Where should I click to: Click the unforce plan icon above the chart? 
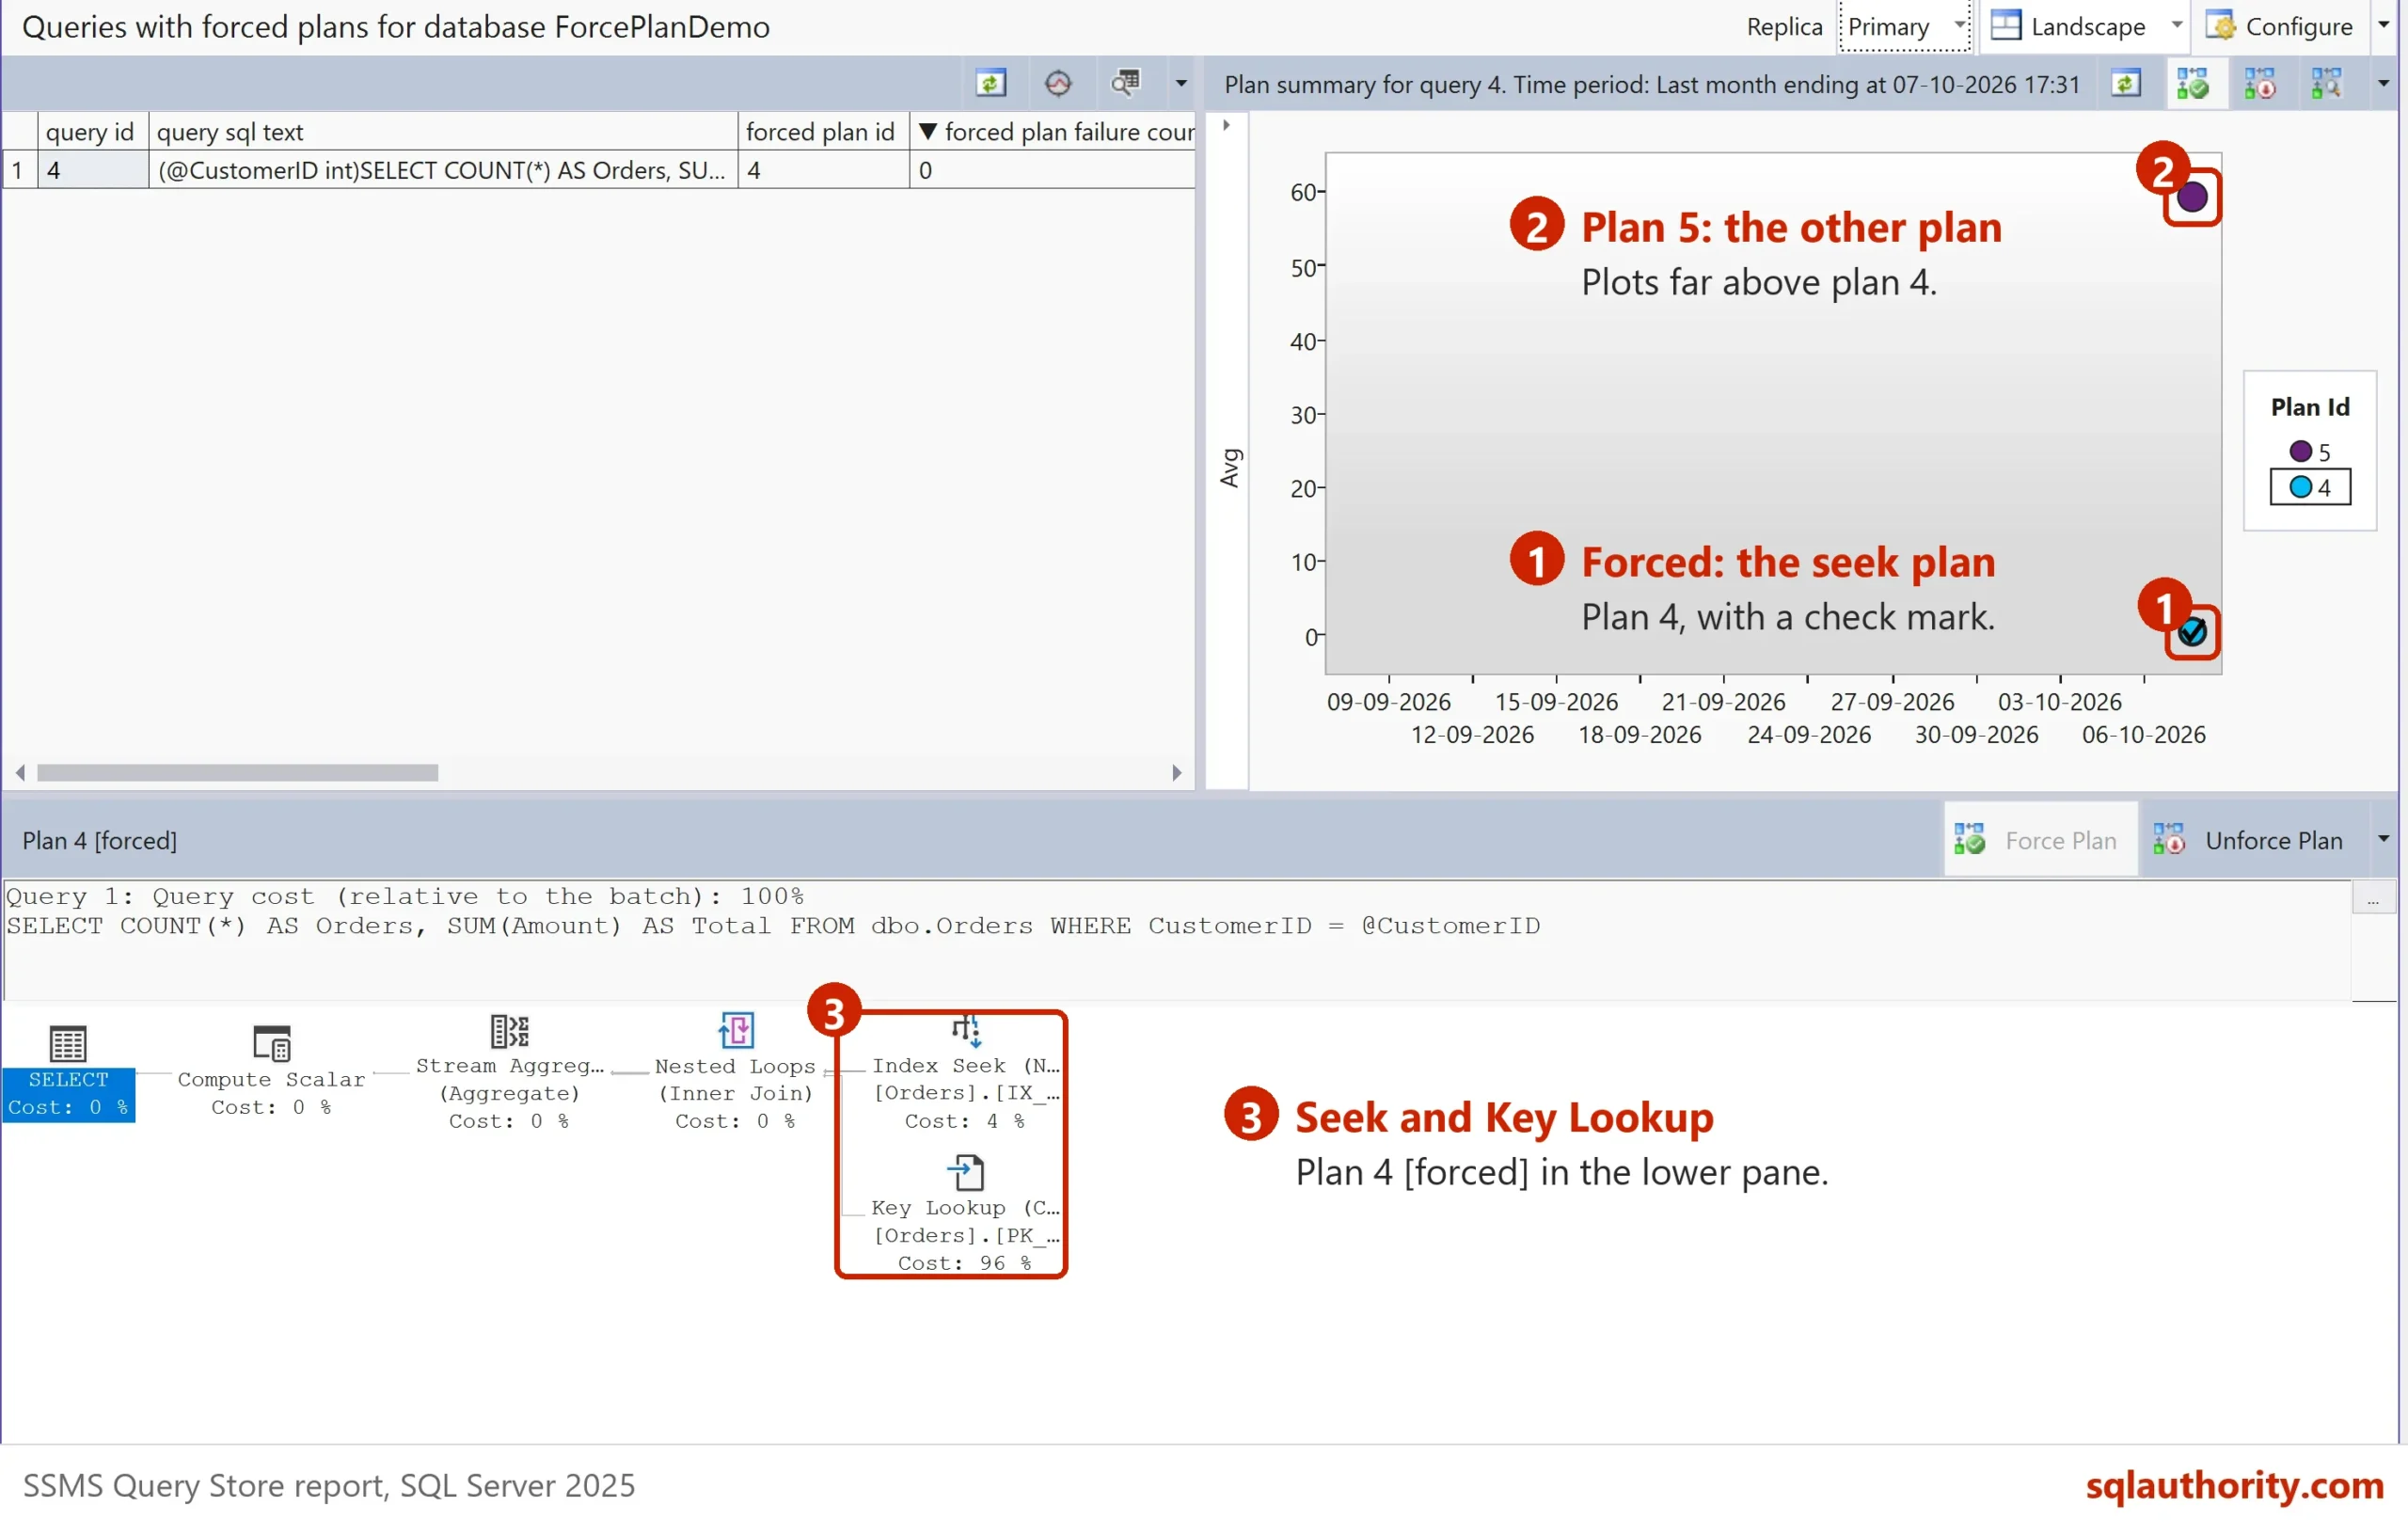2260,83
